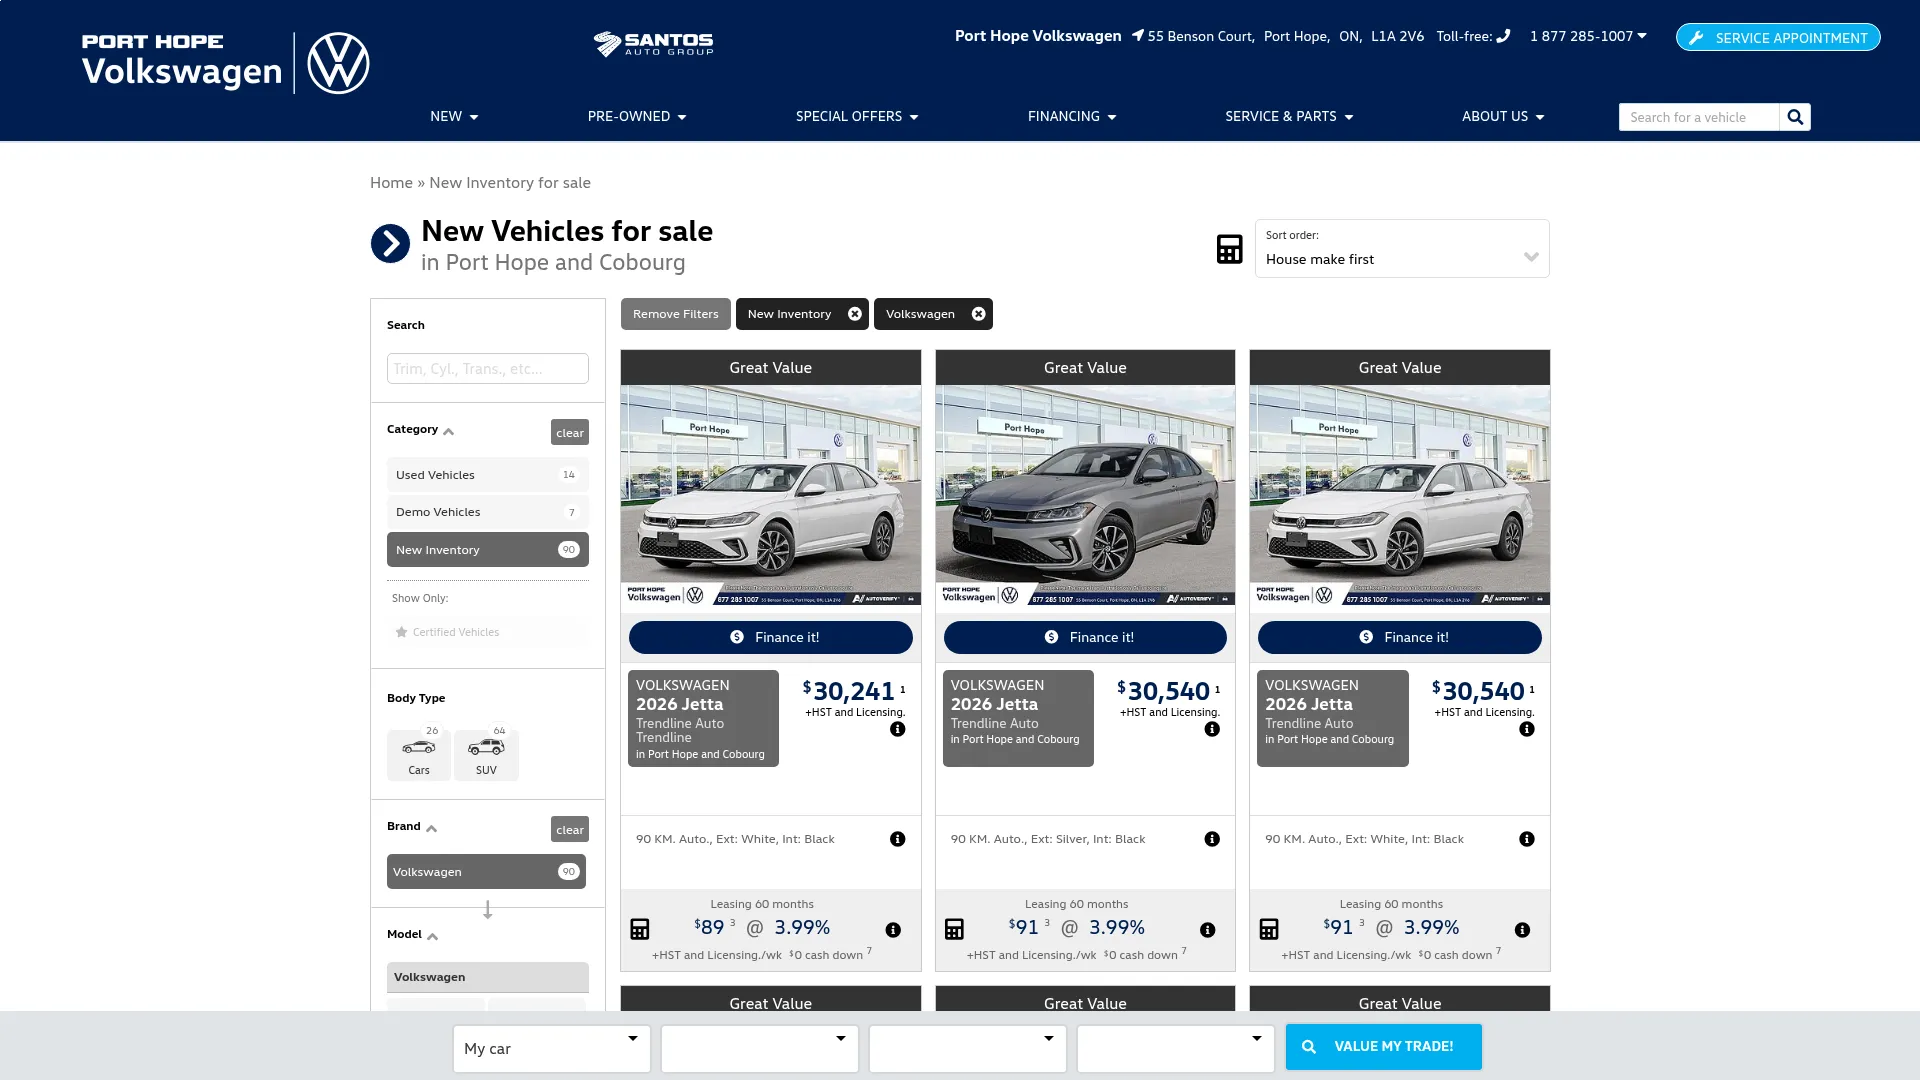Open the ABOUT US navigation menu
Screen dimensions: 1920x1080
coord(1503,117)
